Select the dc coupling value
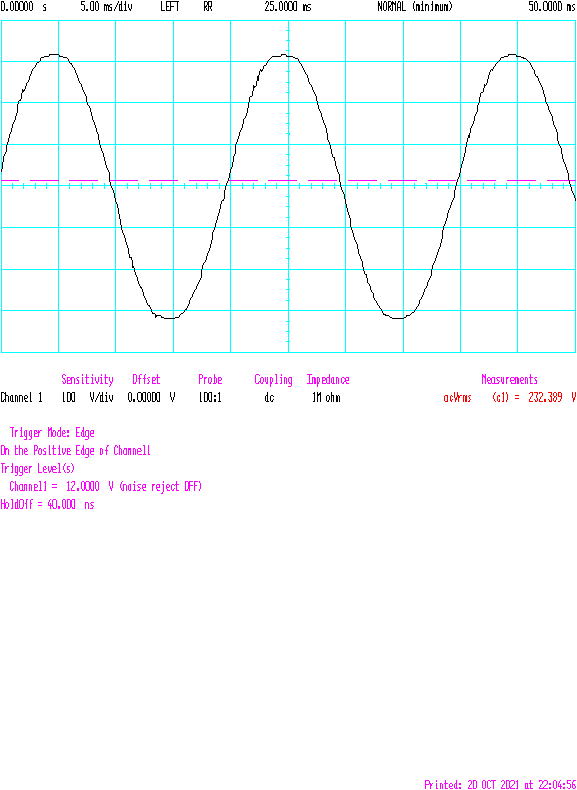The height and width of the screenshot is (790, 577). 269,398
